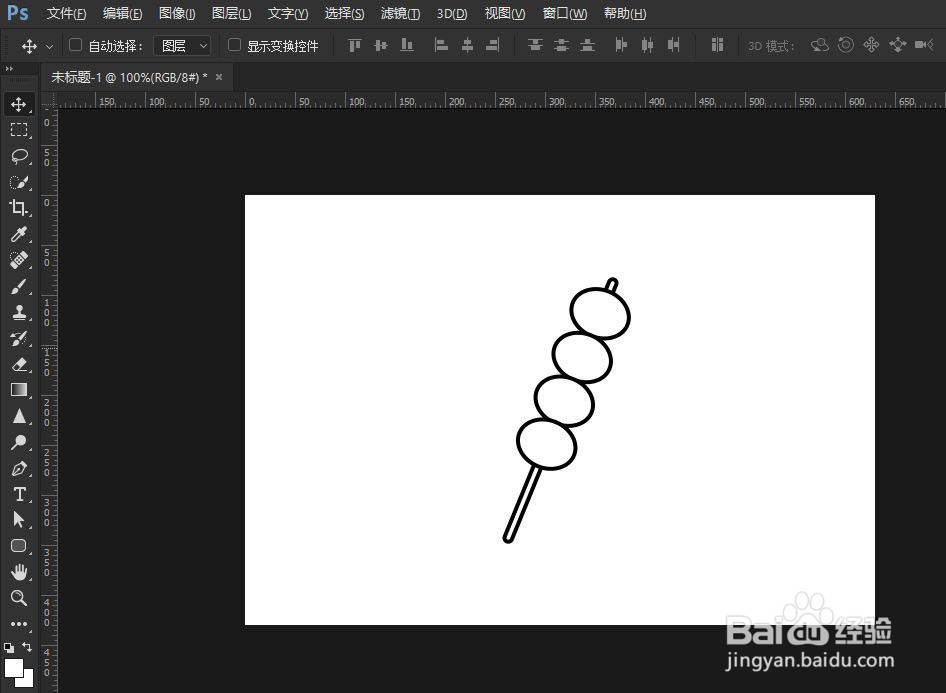Swap foreground and background colors

(27, 647)
